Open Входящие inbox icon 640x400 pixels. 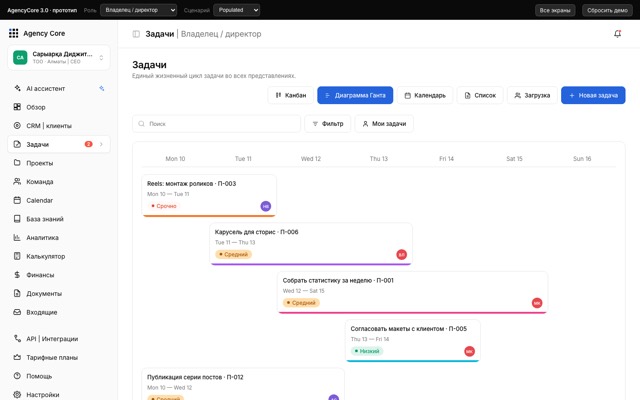tap(17, 312)
